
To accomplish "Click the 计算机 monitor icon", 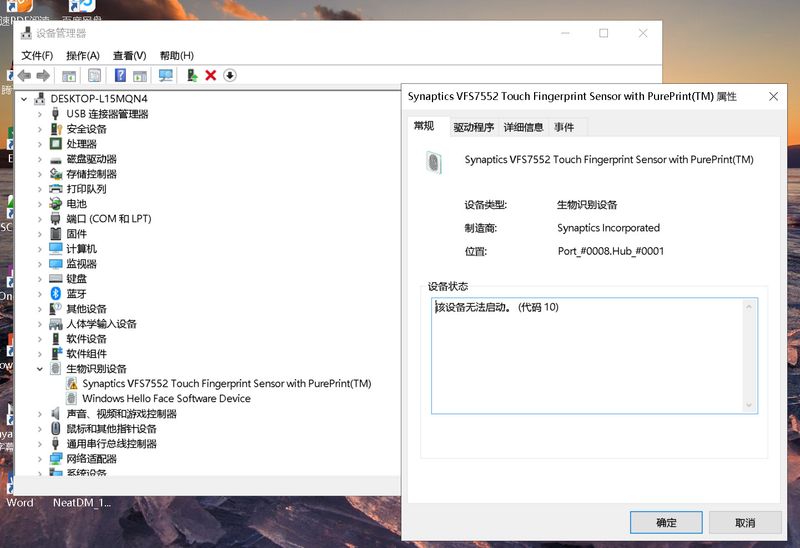I will 56,248.
